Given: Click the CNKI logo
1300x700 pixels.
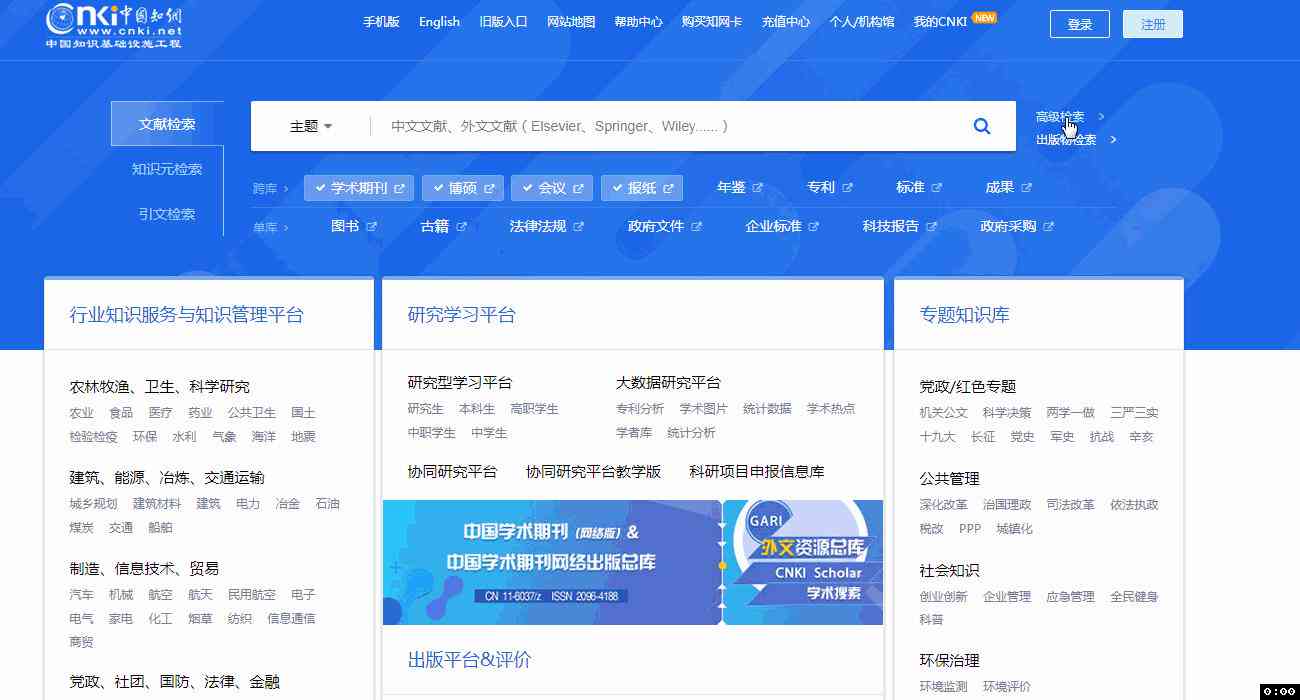Looking at the screenshot, I should (114, 24).
